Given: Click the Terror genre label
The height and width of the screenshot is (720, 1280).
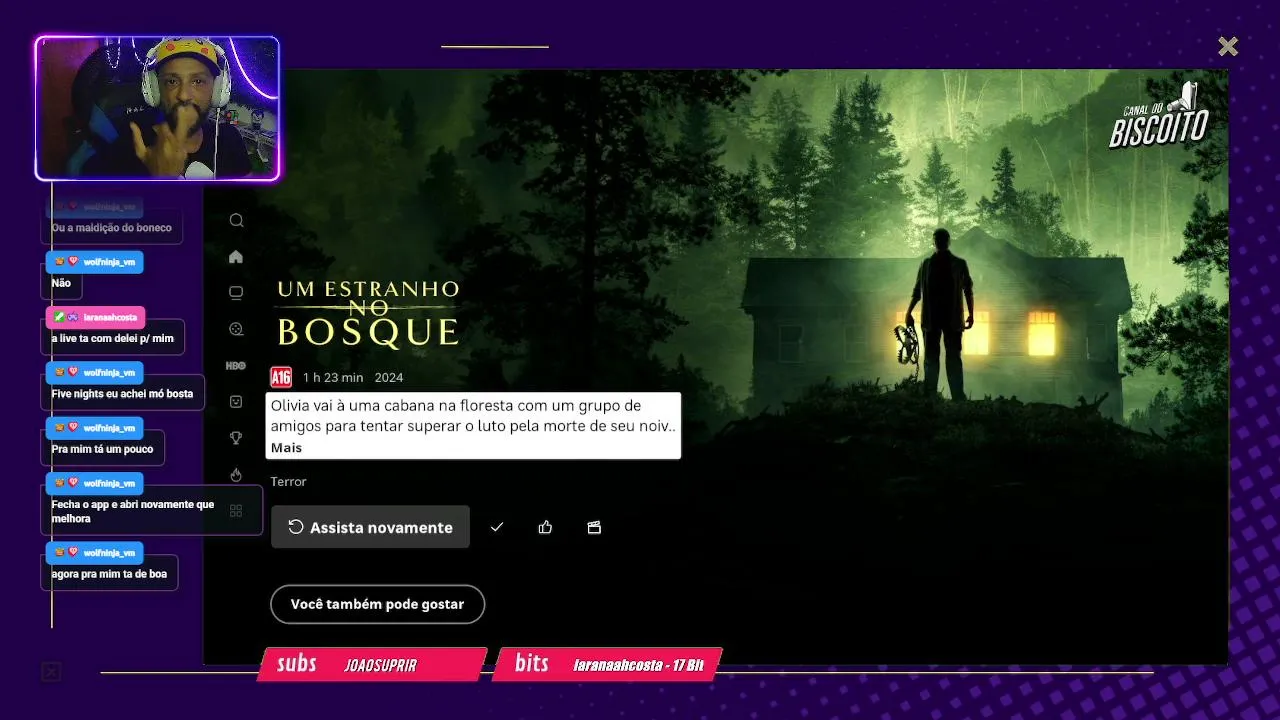Looking at the screenshot, I should [288, 481].
